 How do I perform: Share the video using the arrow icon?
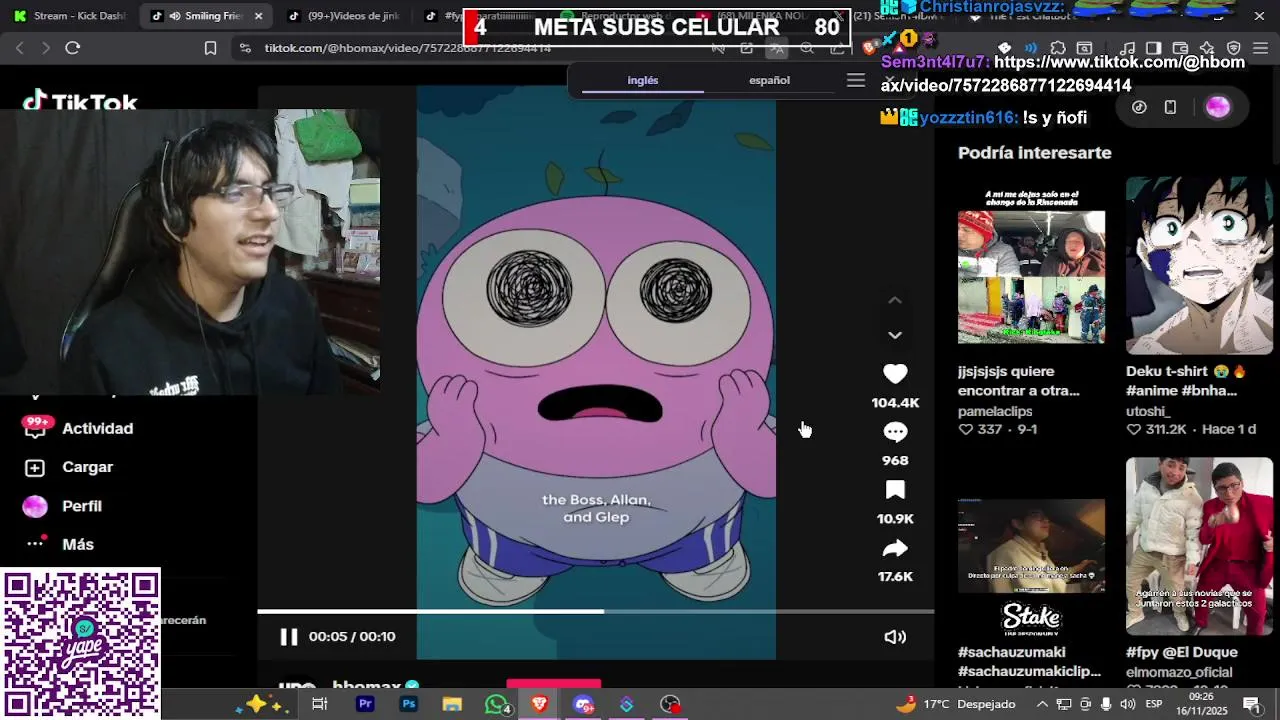[895, 548]
